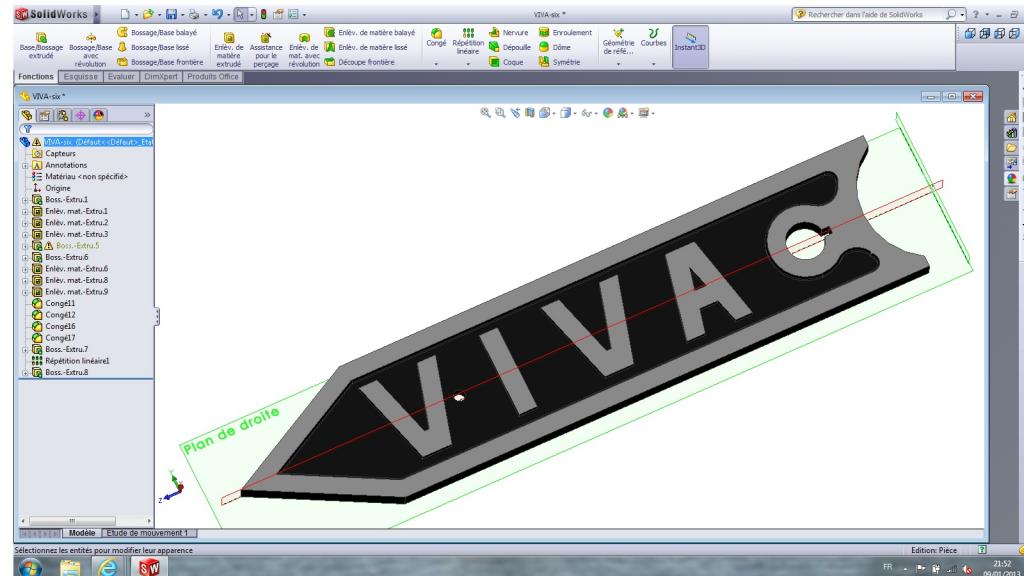Image resolution: width=1024 pixels, height=576 pixels.
Task: Open FeatureManager design tree tab icon
Action: coord(27,115)
